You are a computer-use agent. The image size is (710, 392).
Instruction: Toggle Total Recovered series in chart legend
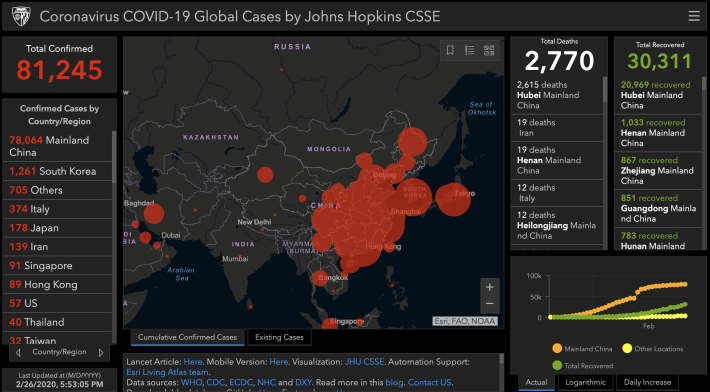[x=583, y=365]
